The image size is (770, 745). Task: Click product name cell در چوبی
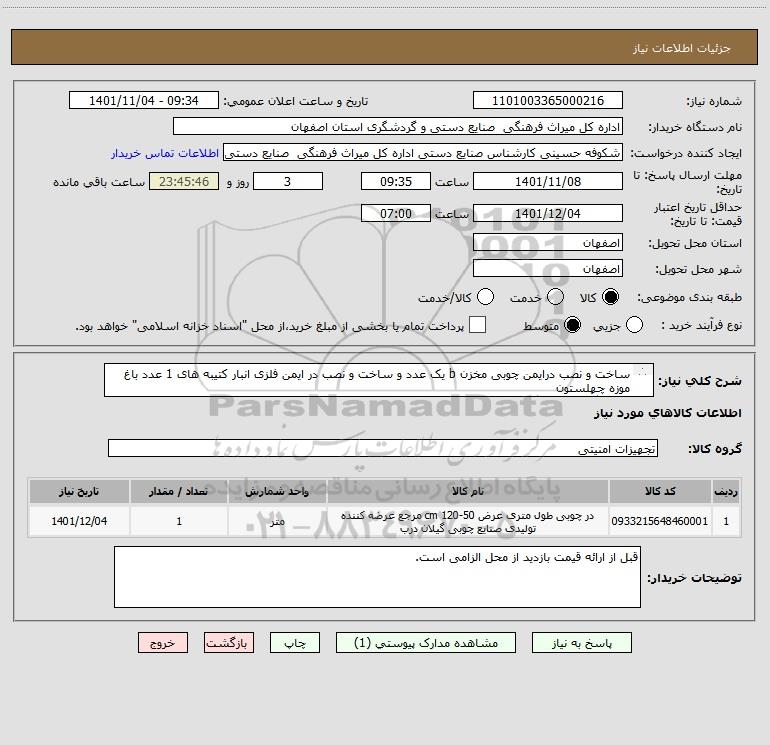468,521
